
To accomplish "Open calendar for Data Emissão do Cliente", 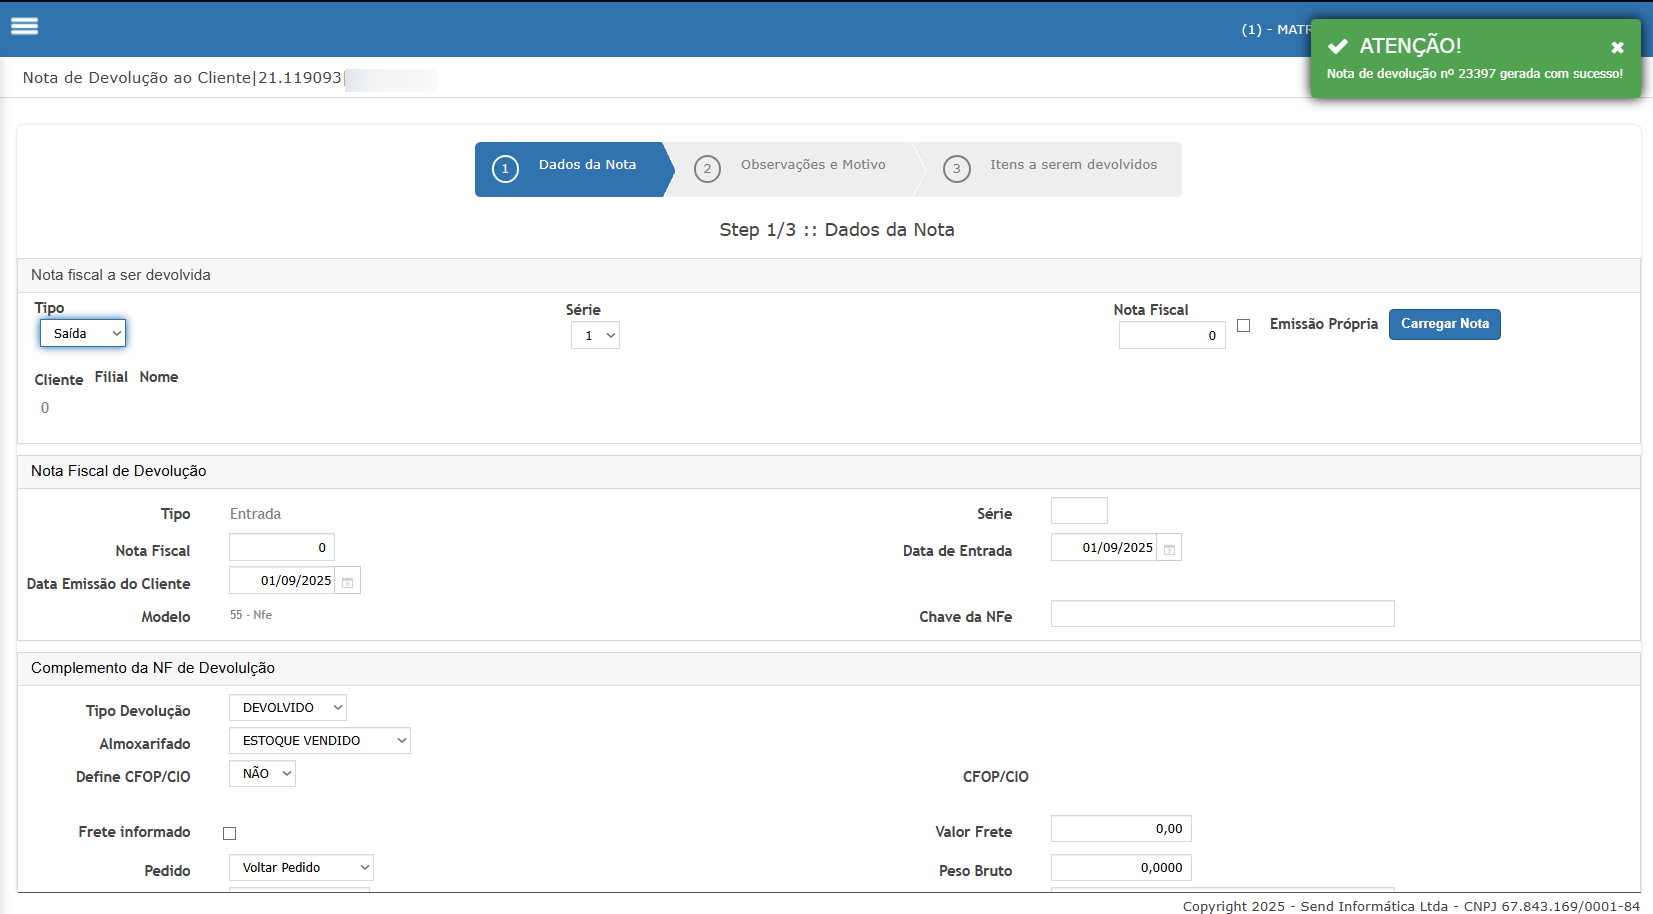I will pyautogui.click(x=347, y=582).
